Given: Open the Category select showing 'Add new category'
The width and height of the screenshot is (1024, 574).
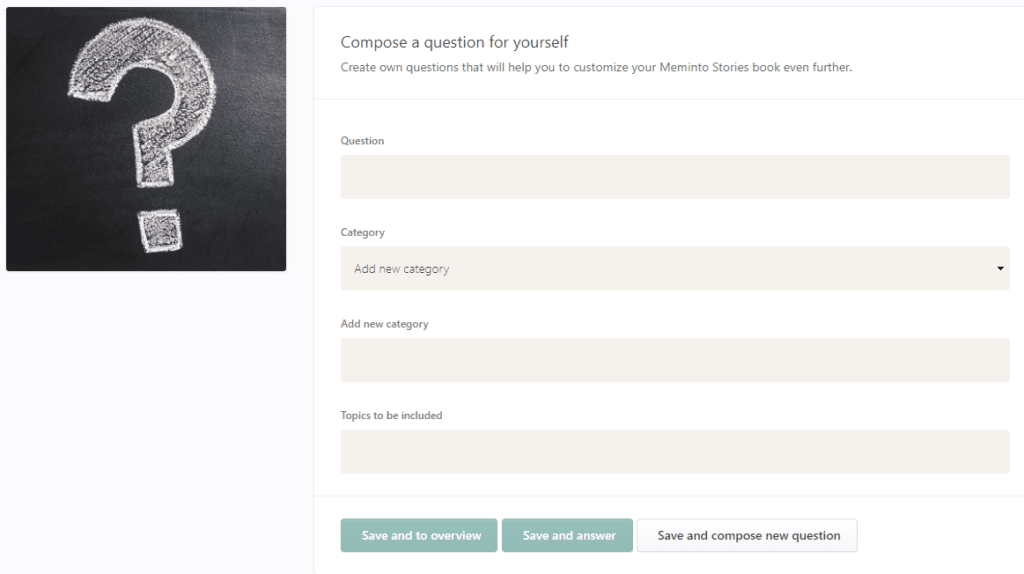Looking at the screenshot, I should click(675, 268).
